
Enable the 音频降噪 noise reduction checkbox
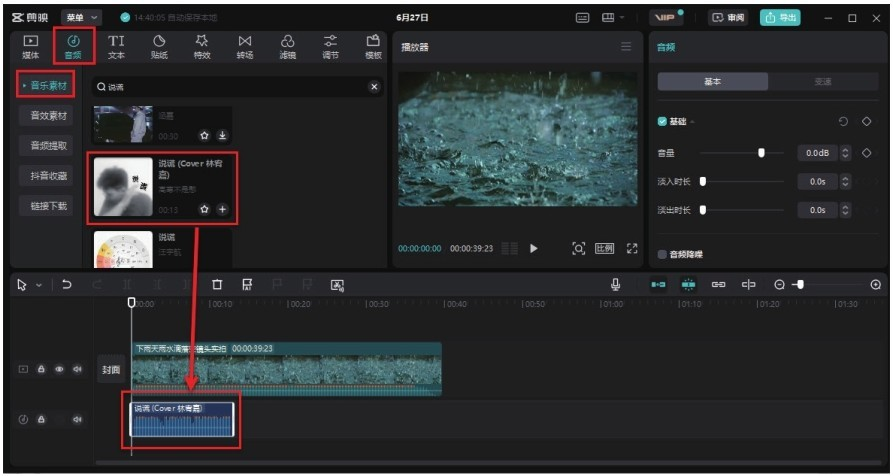tap(662, 255)
